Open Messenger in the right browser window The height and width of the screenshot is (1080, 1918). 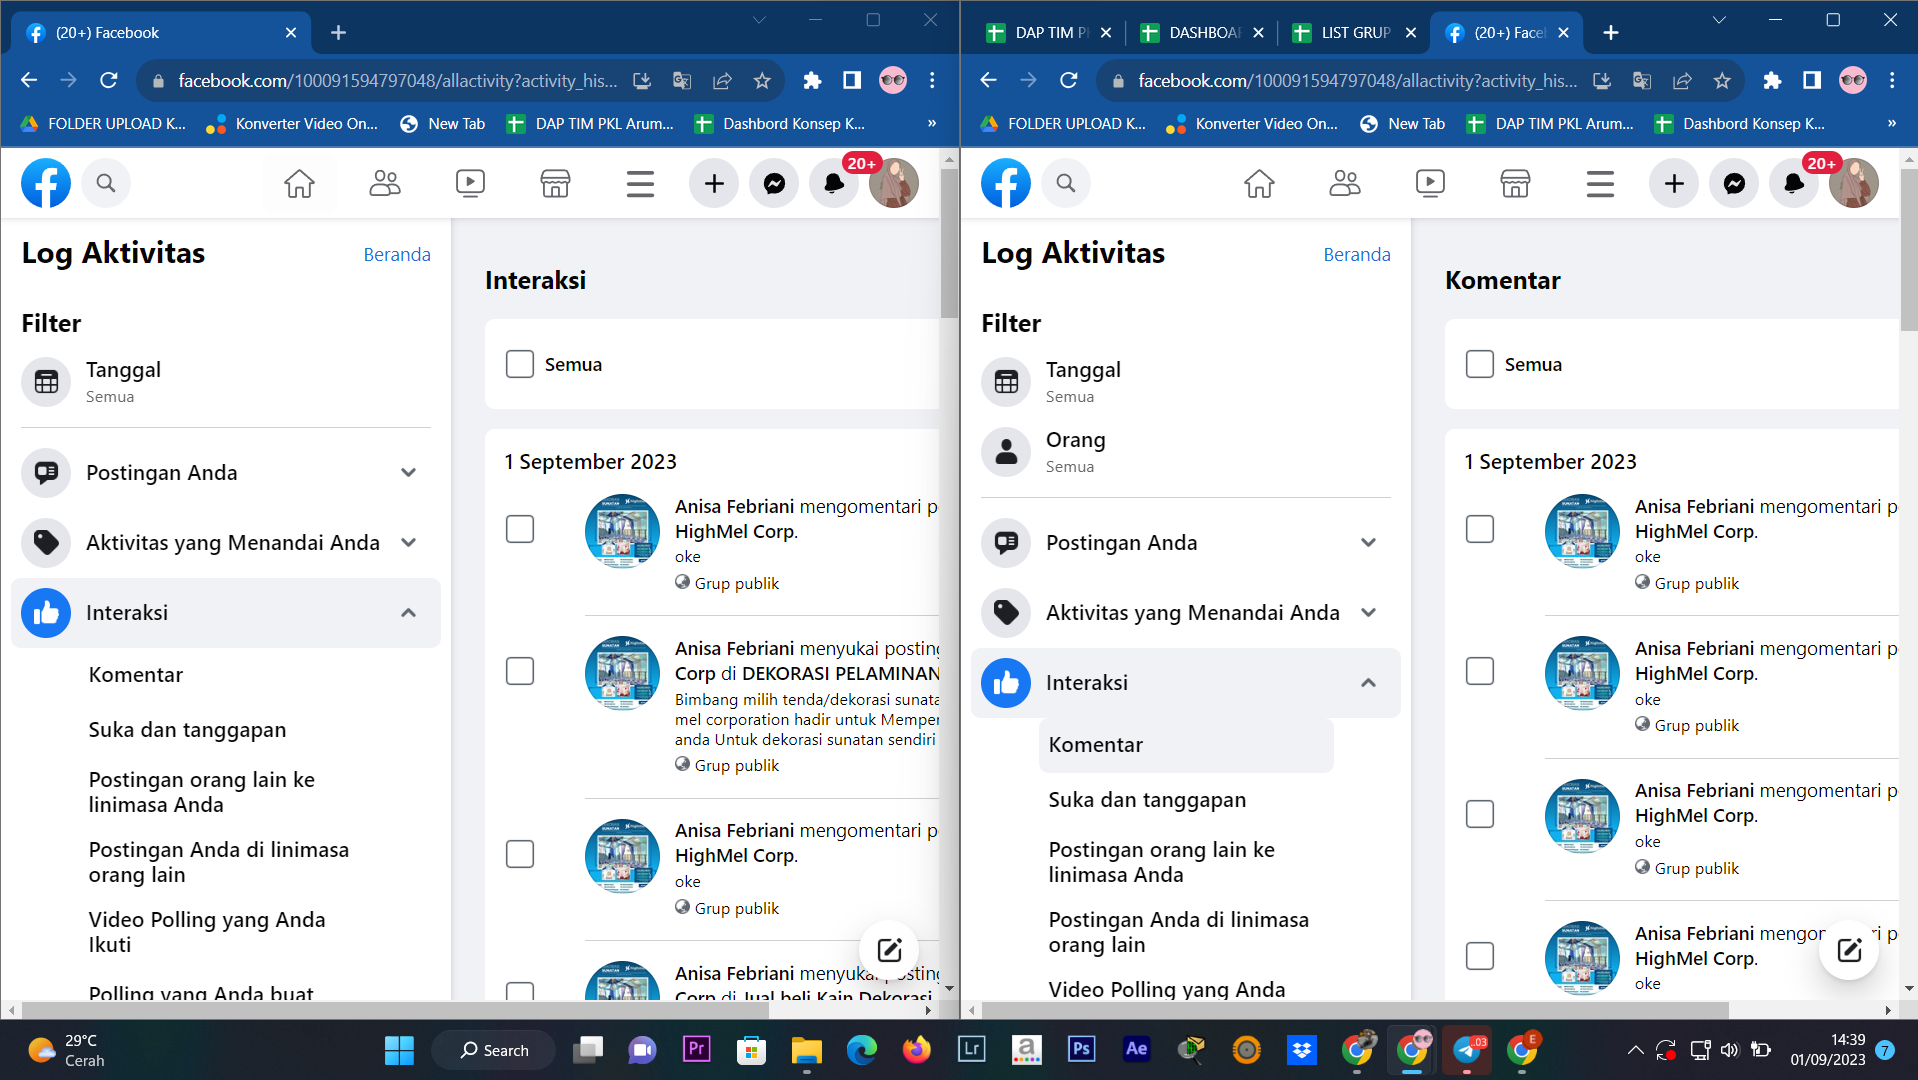1734,184
